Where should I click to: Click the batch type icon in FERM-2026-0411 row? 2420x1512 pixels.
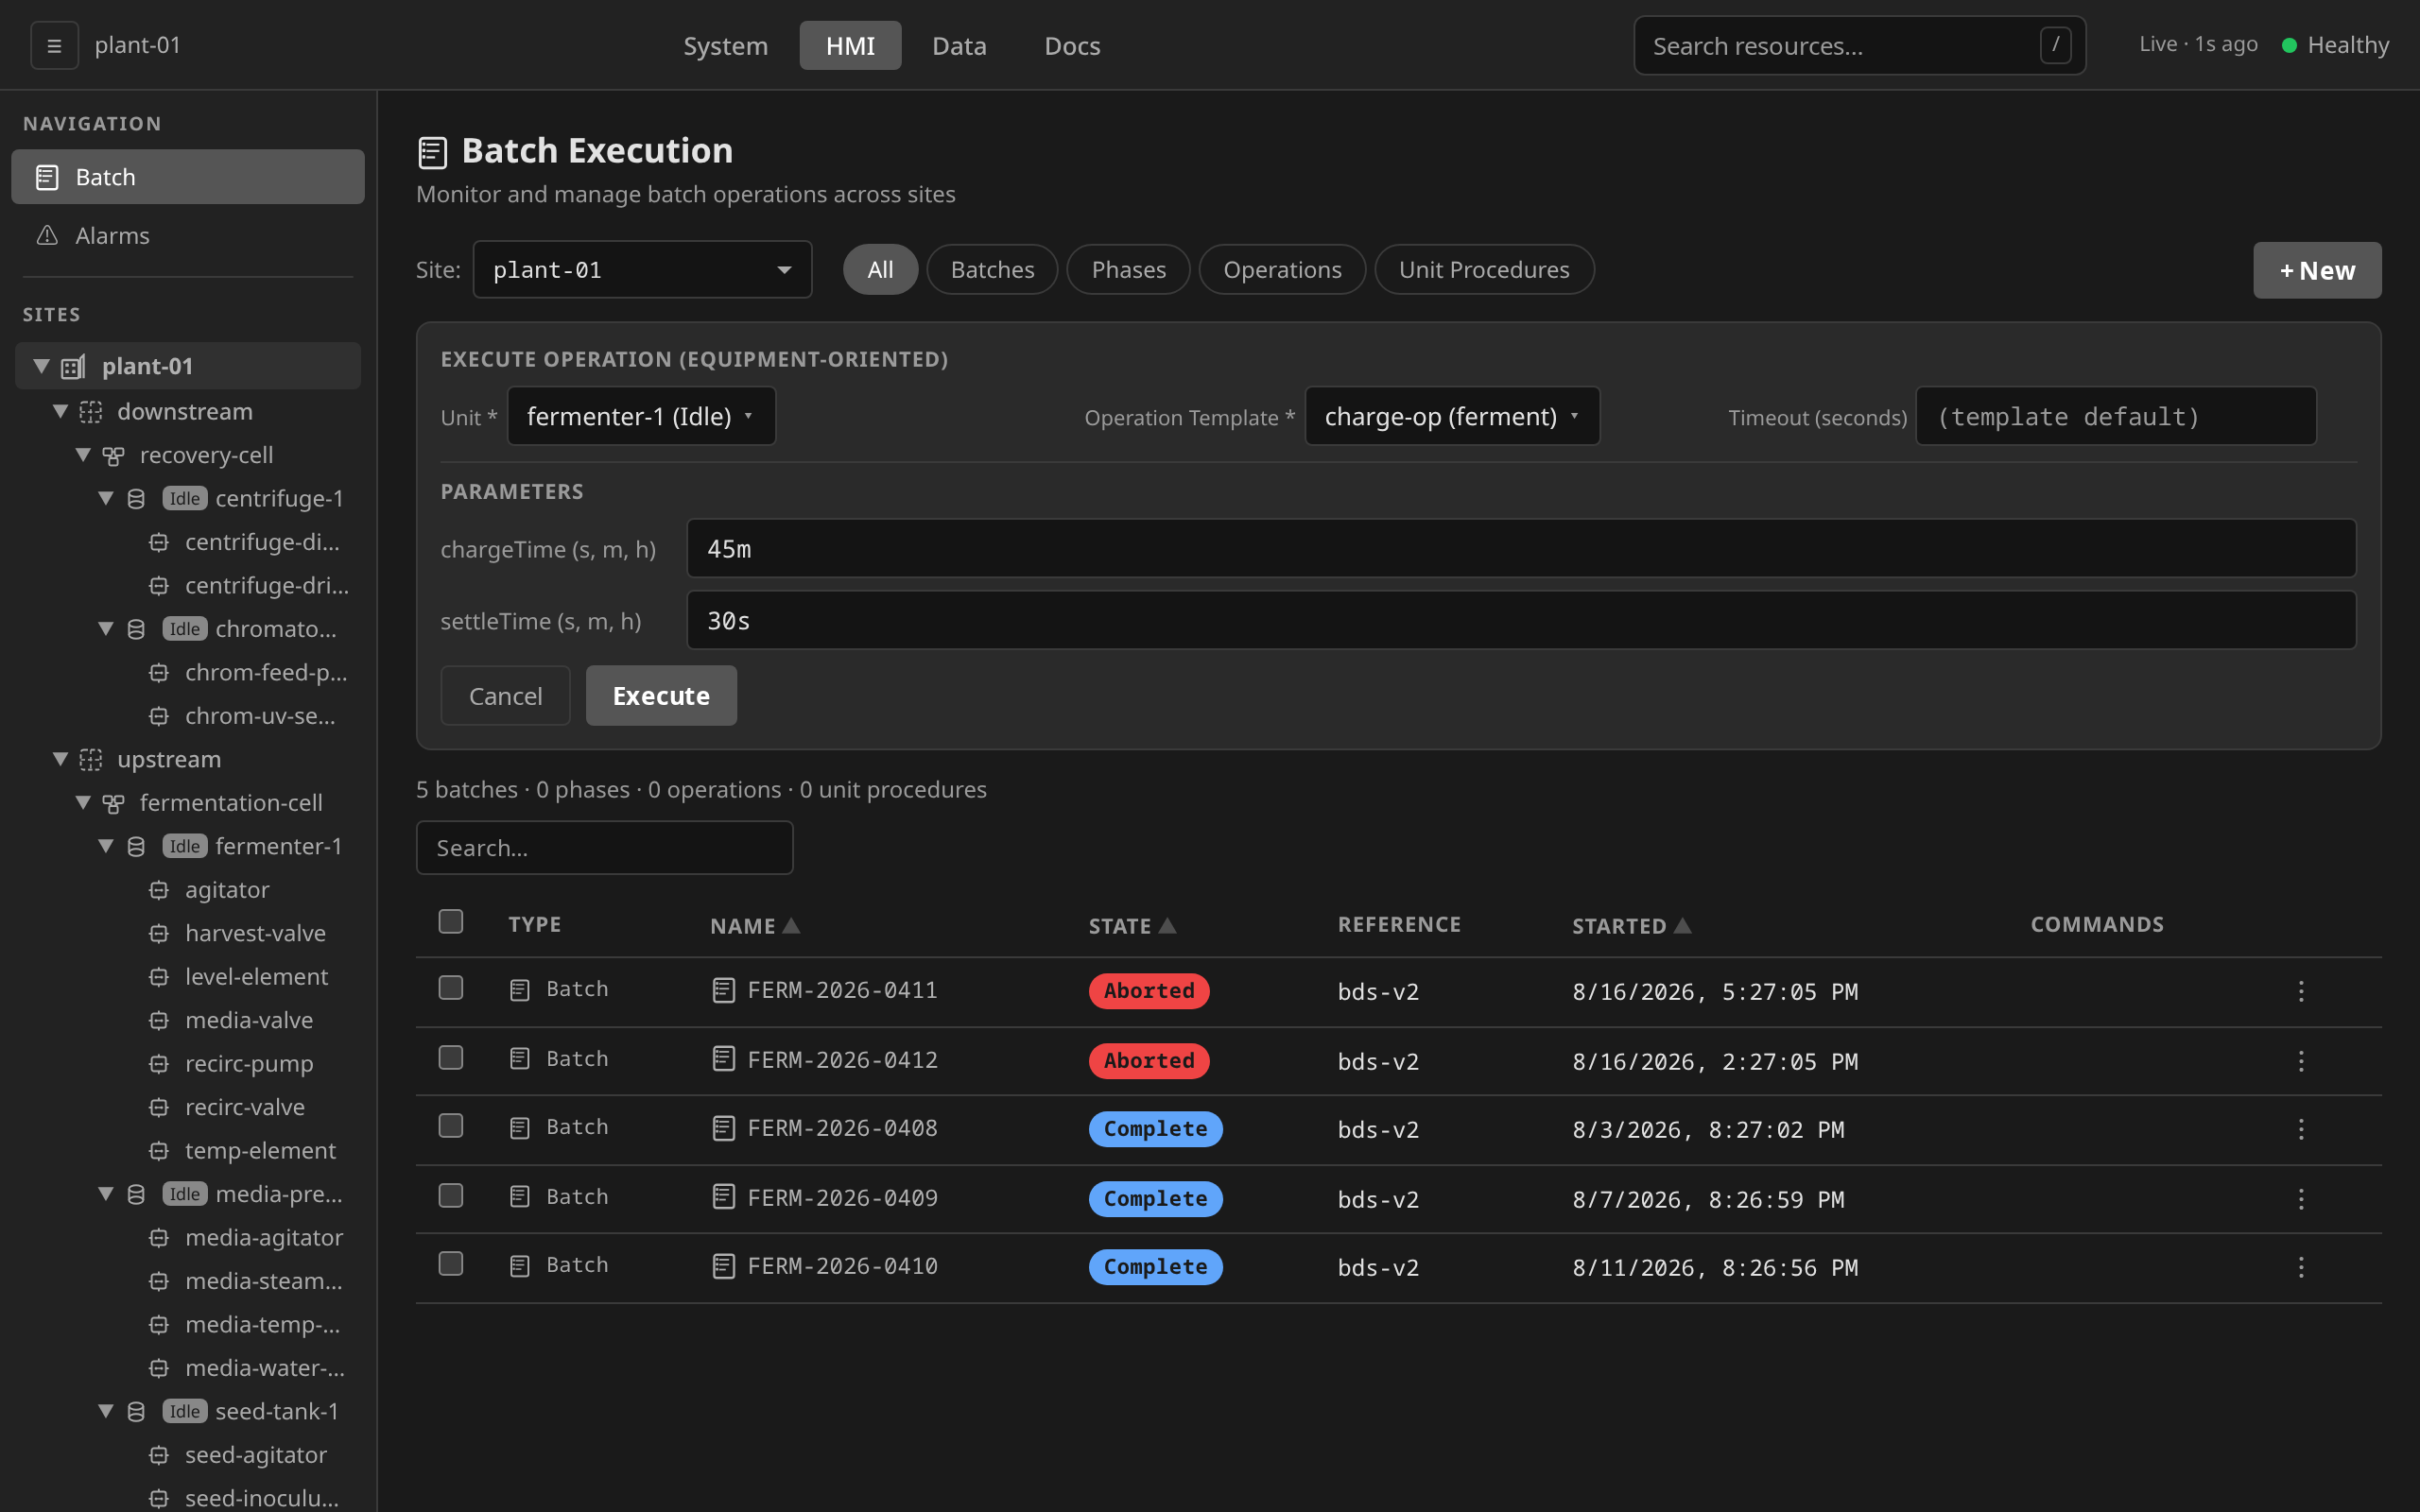point(520,990)
